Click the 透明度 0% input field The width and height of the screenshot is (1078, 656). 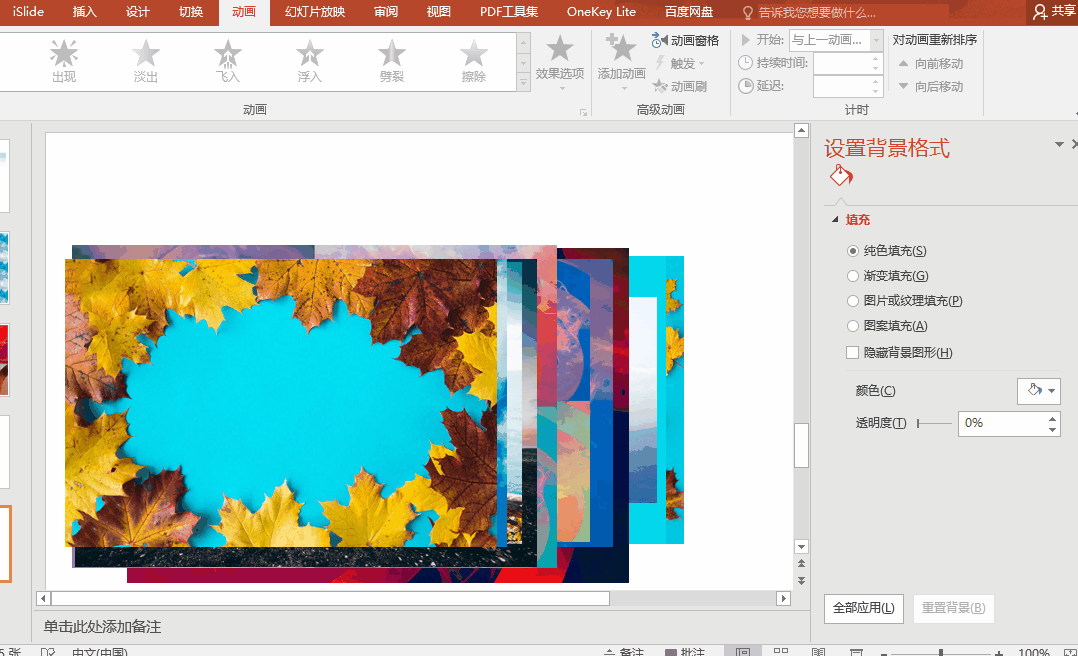pyautogui.click(x=1002, y=424)
